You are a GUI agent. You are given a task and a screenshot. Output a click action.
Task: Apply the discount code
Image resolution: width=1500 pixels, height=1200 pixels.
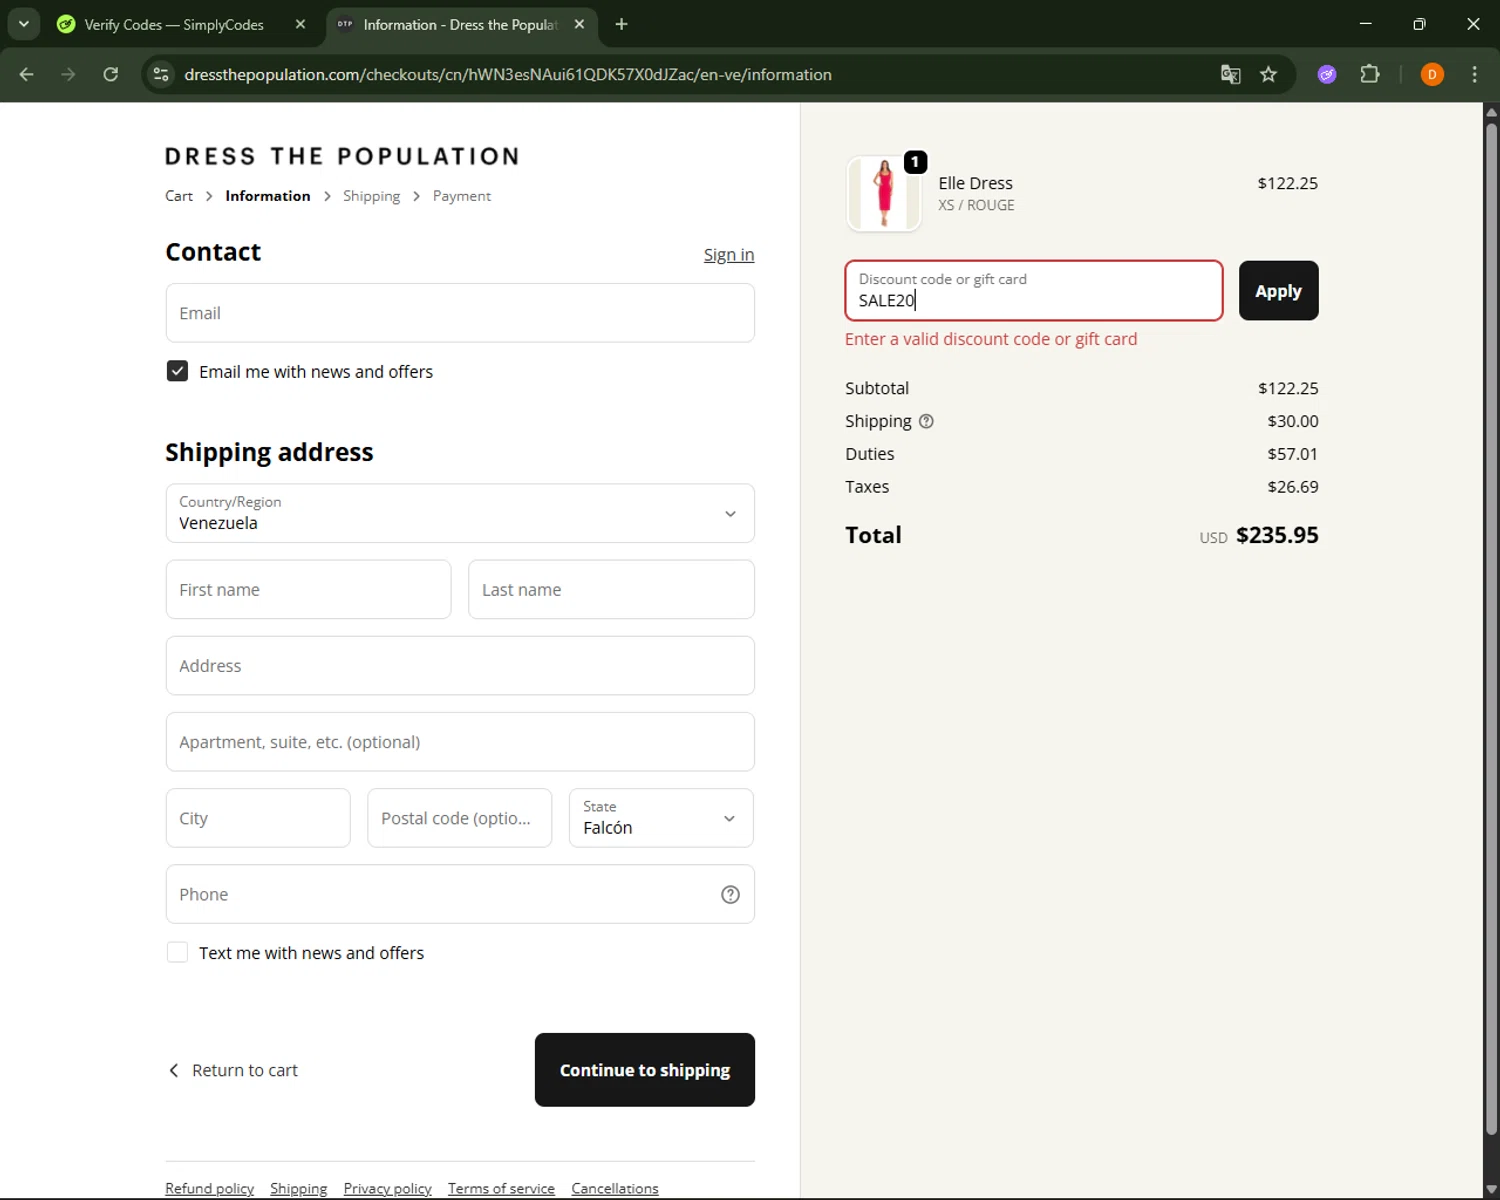point(1278,291)
